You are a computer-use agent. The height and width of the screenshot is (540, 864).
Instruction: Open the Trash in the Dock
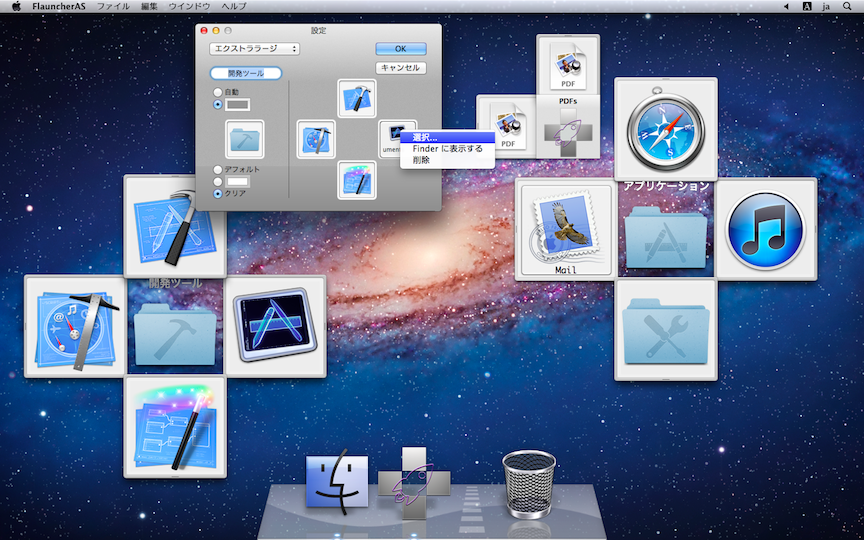tap(528, 483)
